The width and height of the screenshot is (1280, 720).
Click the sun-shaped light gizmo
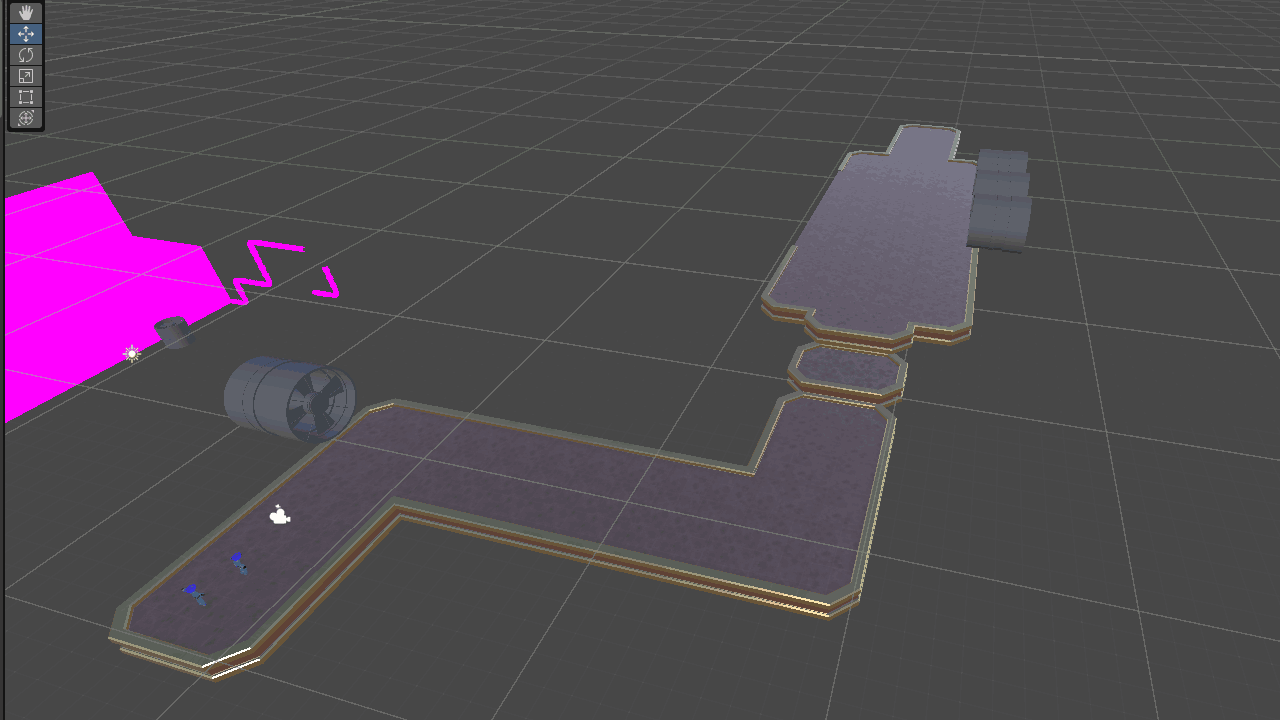click(x=132, y=353)
